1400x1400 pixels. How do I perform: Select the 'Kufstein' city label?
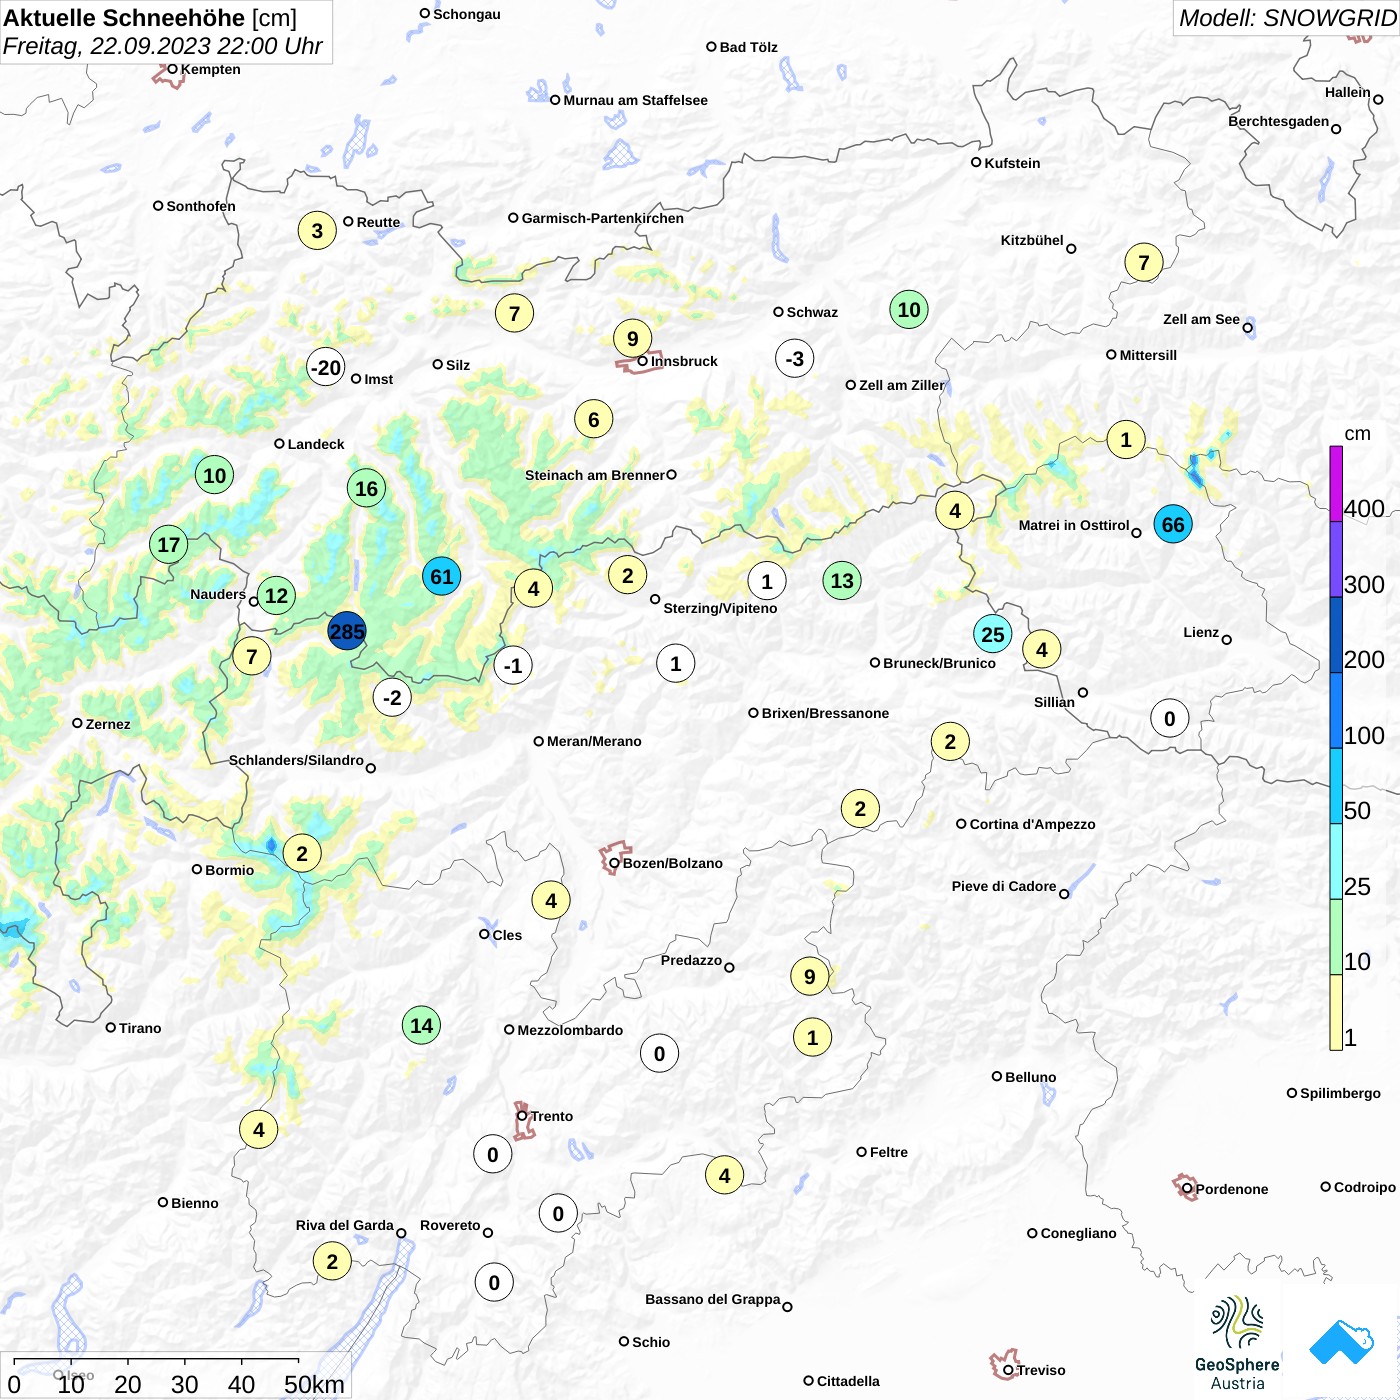1012,164
